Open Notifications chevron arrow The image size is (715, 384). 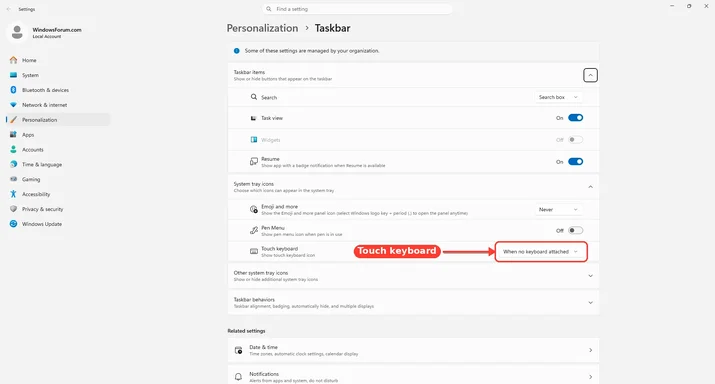pyautogui.click(x=590, y=377)
